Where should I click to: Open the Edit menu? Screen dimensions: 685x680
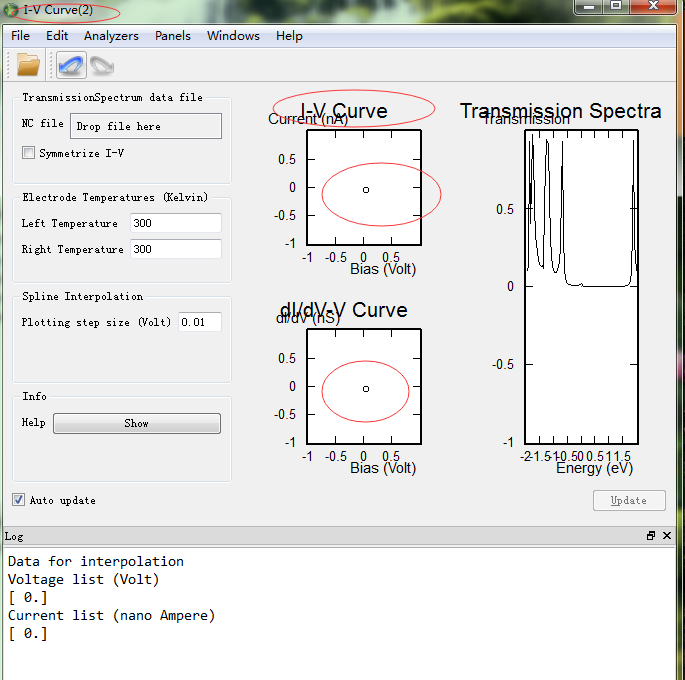coord(57,36)
